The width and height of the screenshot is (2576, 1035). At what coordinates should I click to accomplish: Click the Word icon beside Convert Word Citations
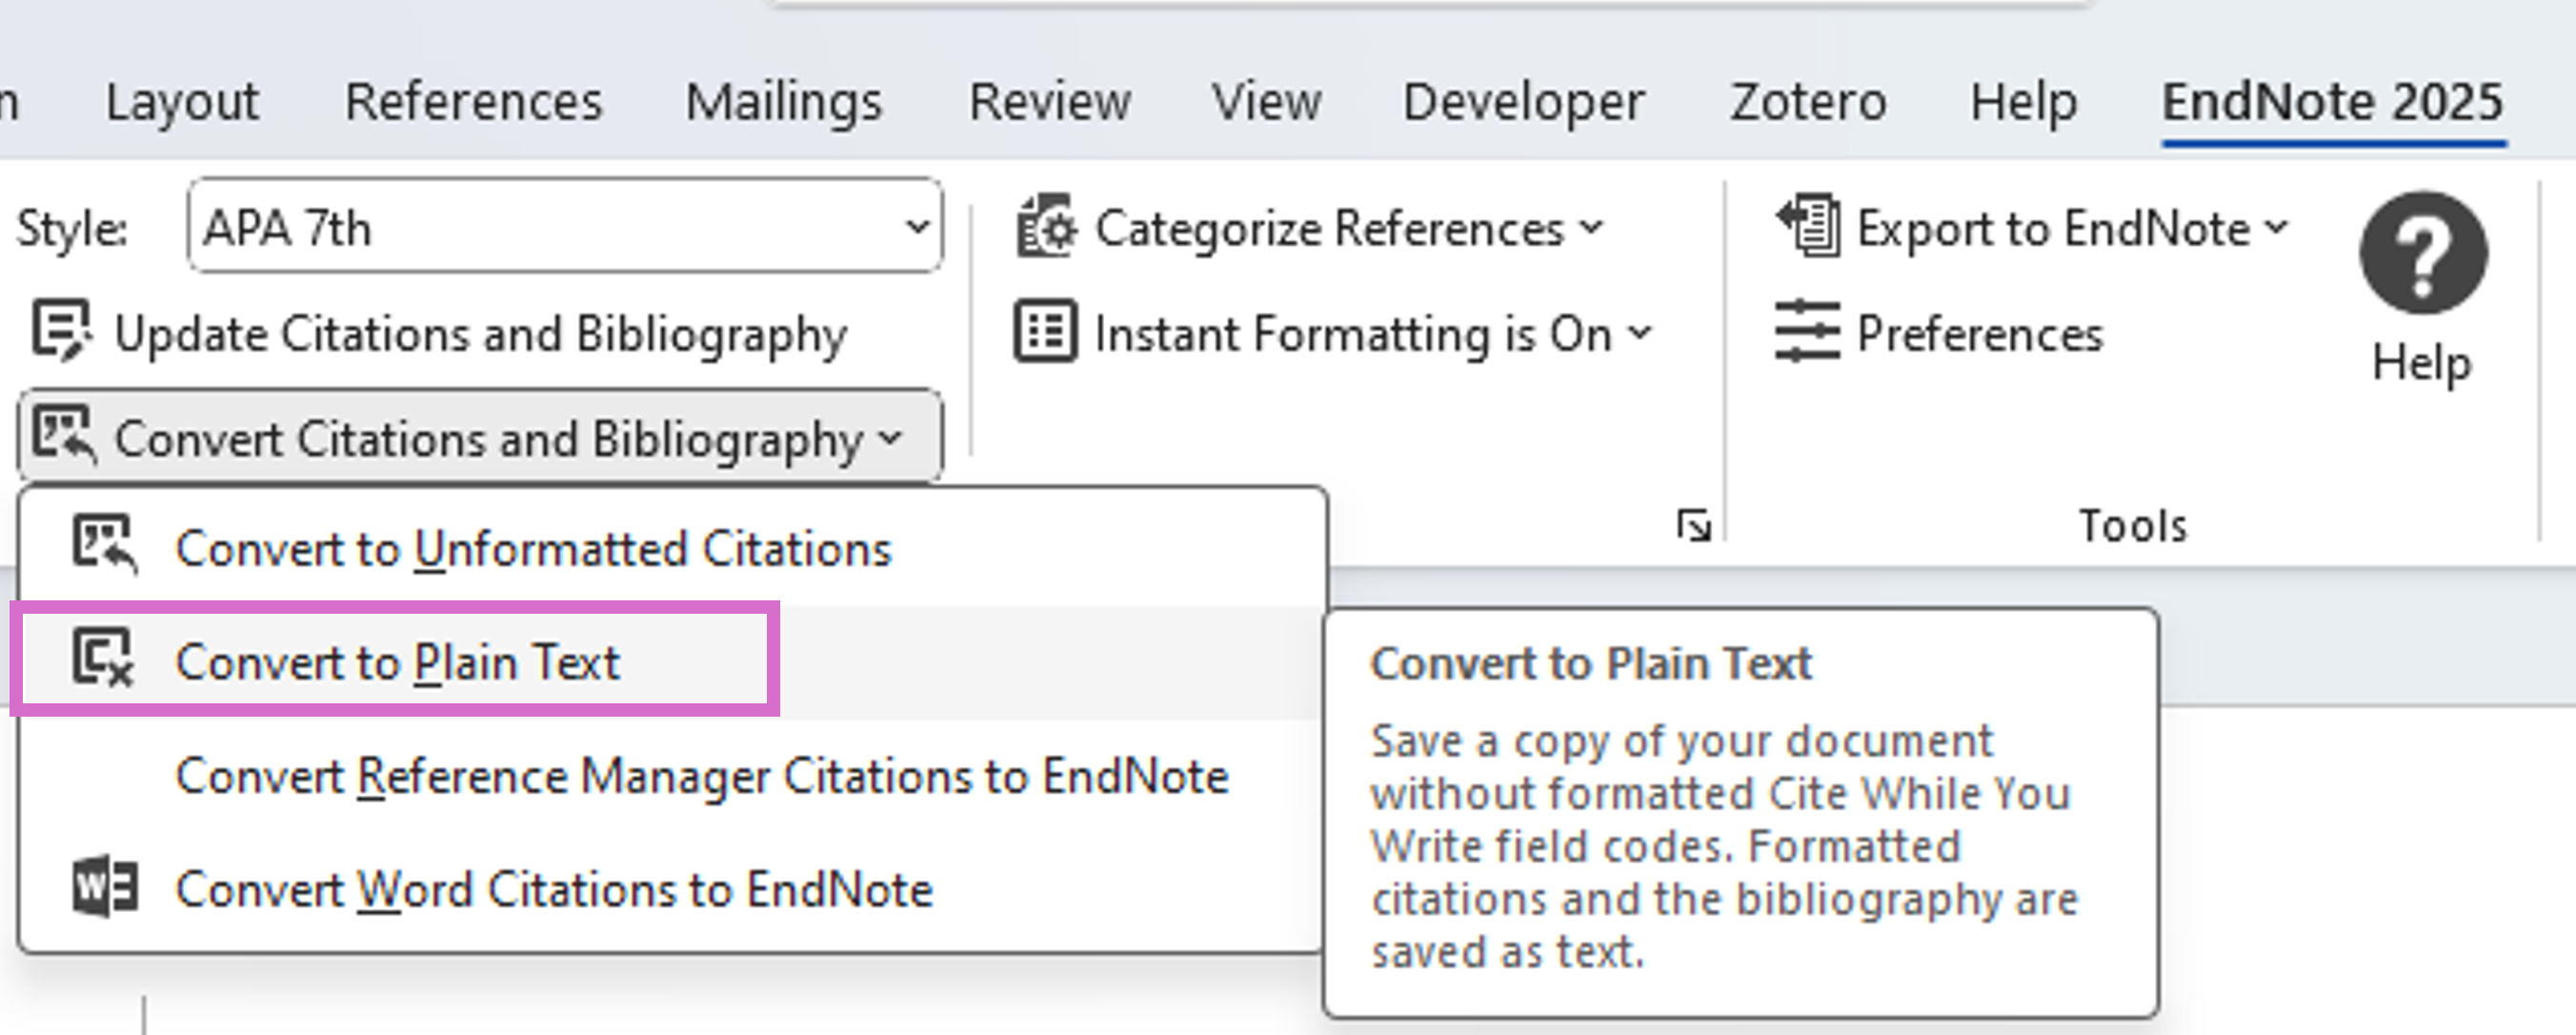(104, 887)
